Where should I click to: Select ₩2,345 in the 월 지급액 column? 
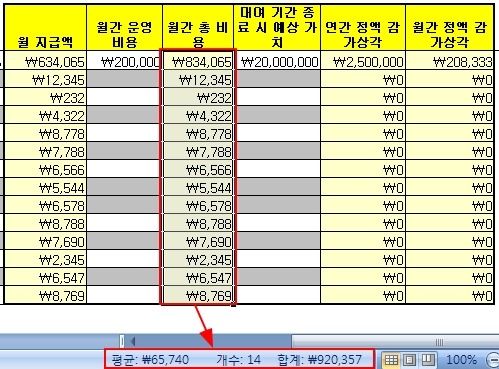coord(45,259)
